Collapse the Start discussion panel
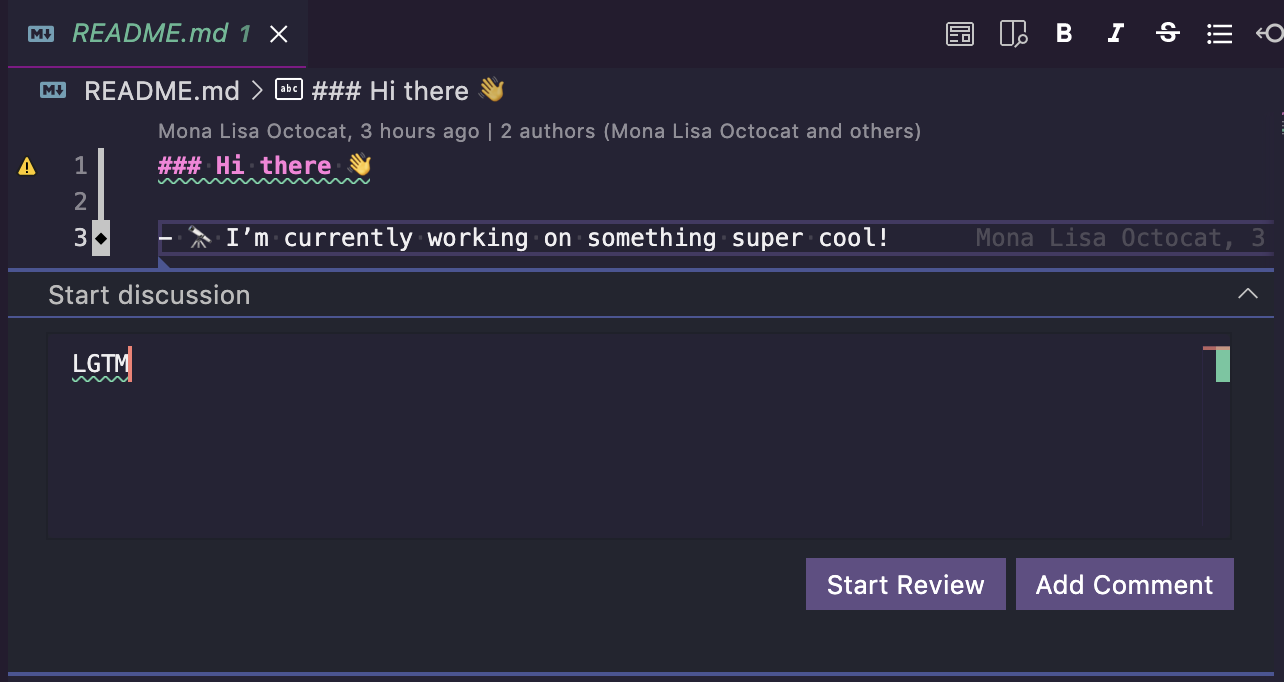Screen dimensions: 1284x682 pyautogui.click(x=1247, y=294)
